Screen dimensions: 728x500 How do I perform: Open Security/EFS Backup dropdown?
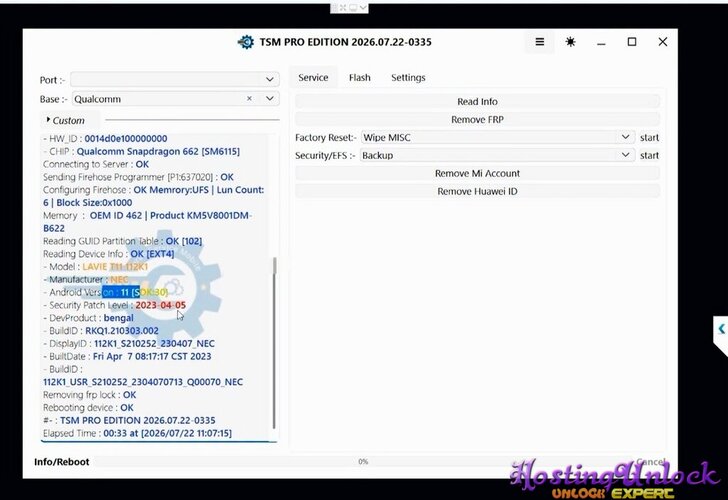pos(625,155)
